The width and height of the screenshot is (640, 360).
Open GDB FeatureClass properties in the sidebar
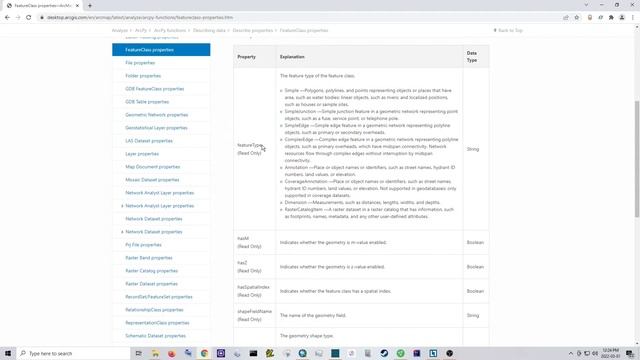pos(154,89)
